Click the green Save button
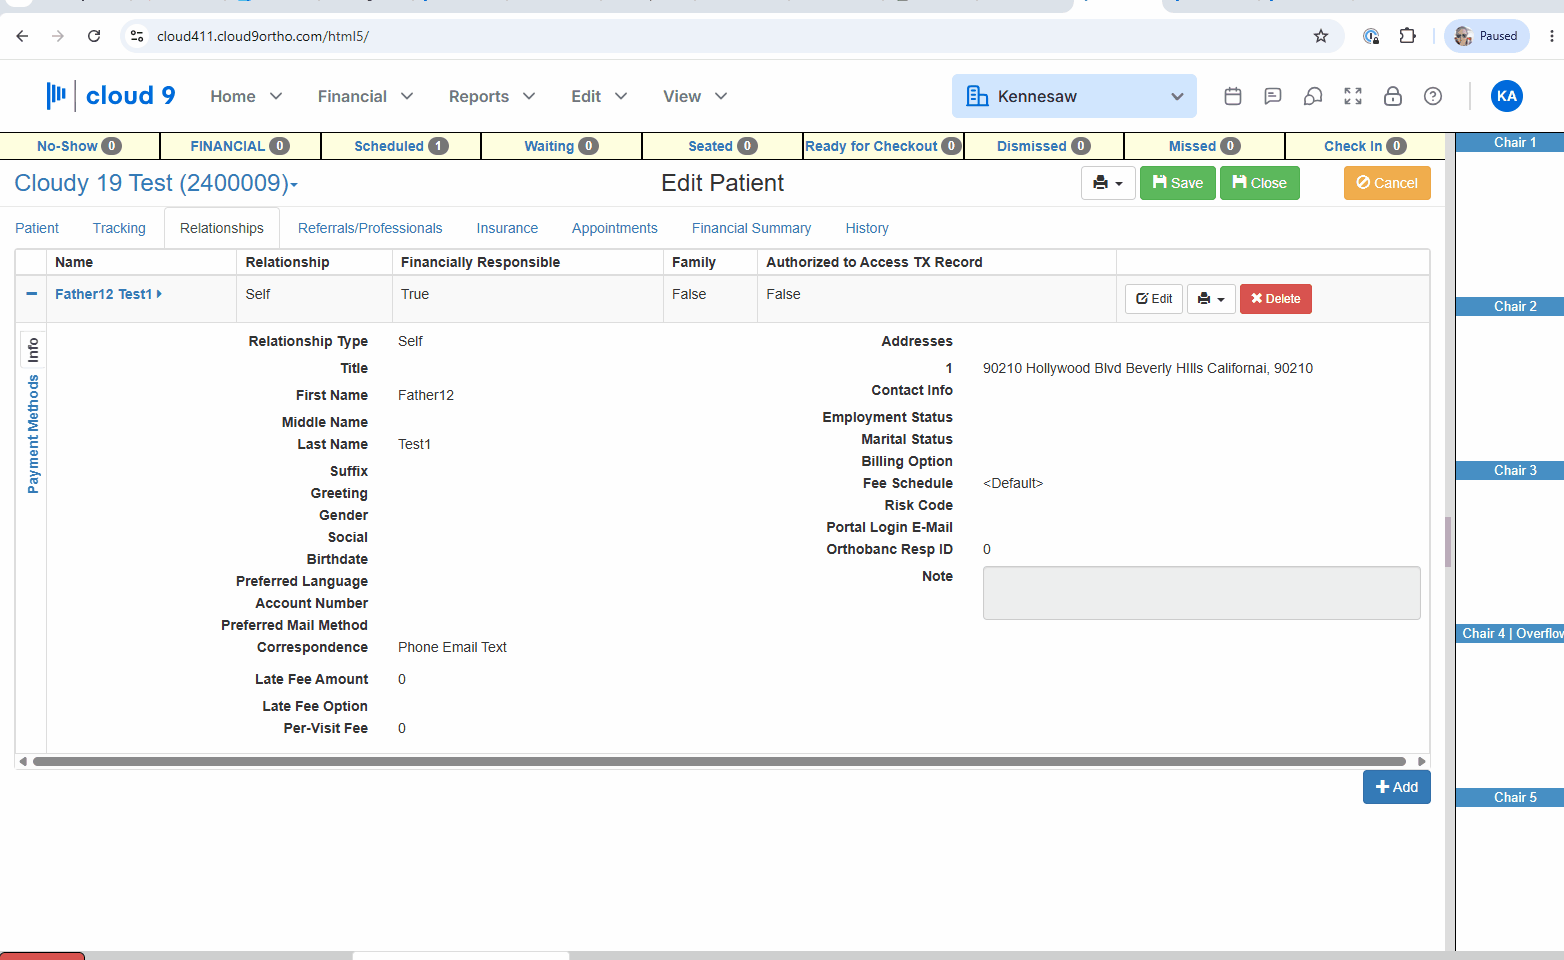1564x960 pixels. pos(1178,183)
